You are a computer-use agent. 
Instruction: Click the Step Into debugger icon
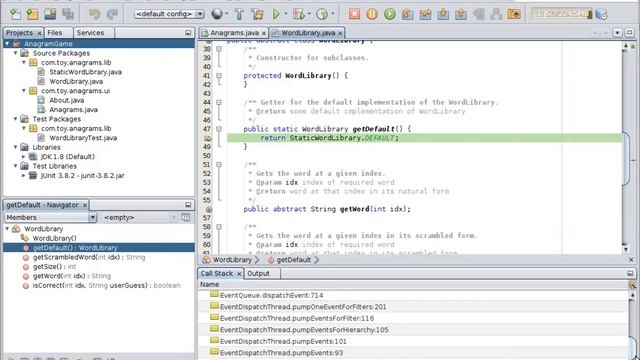point(443,14)
